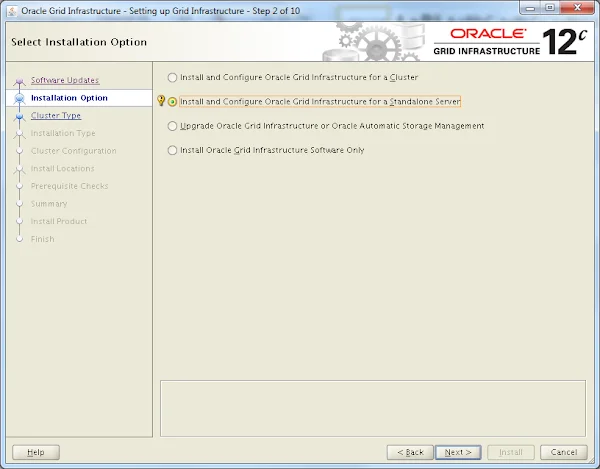
Task: Click the Installation Option step node icon
Action: coord(20,98)
